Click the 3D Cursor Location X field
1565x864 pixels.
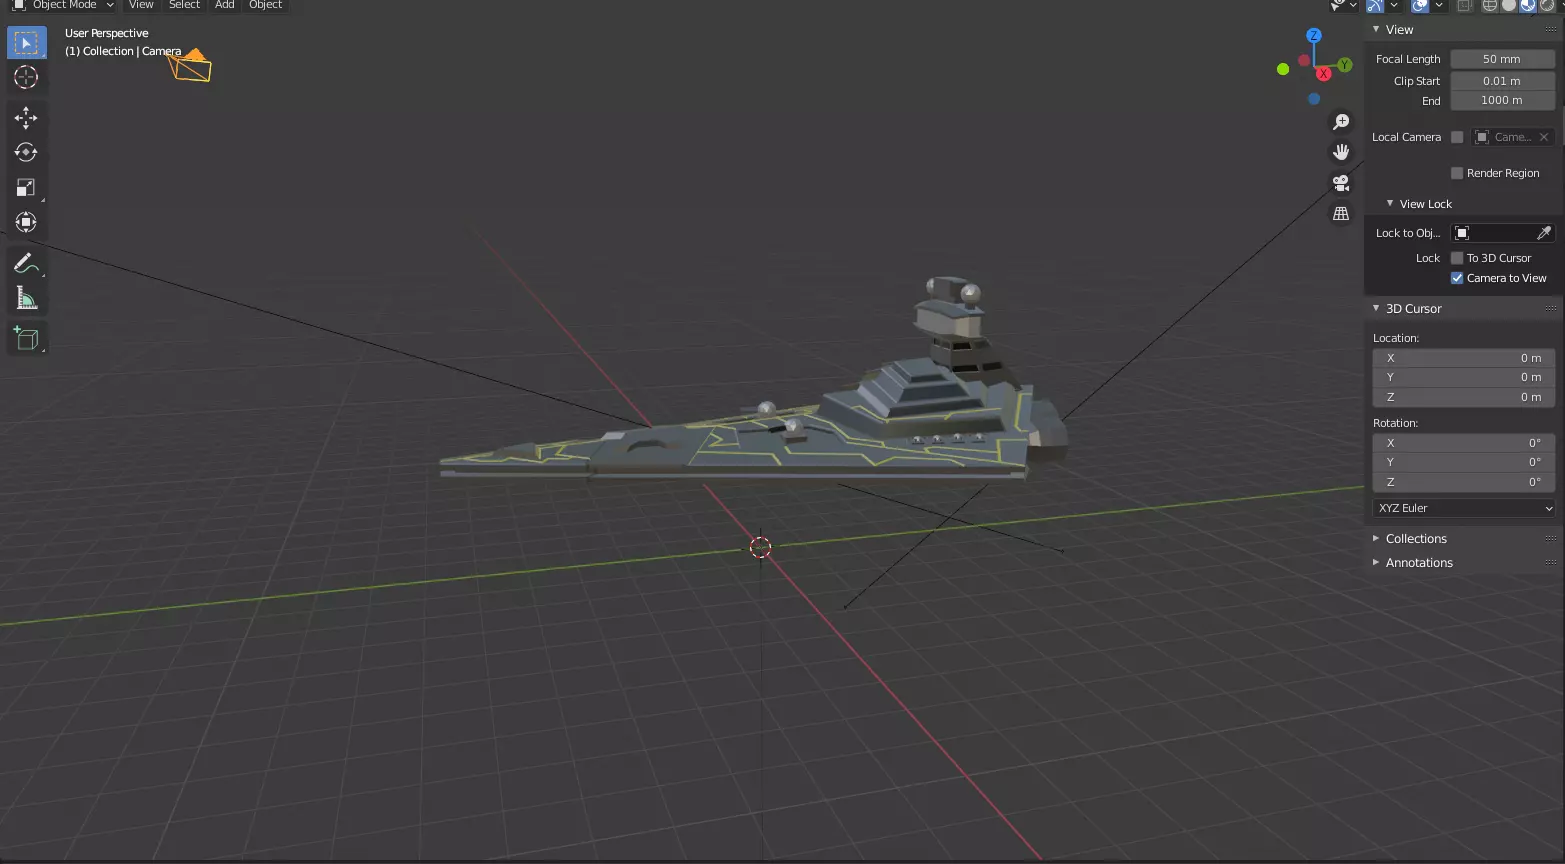click(x=1464, y=358)
